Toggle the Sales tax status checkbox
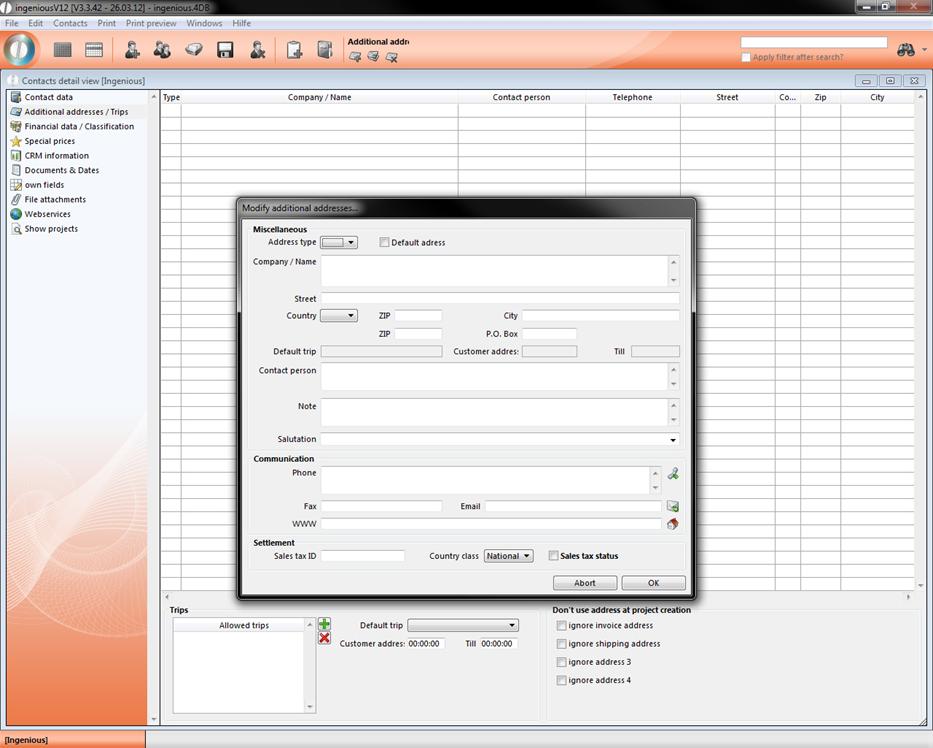Screen dimensions: 933x748 point(554,556)
